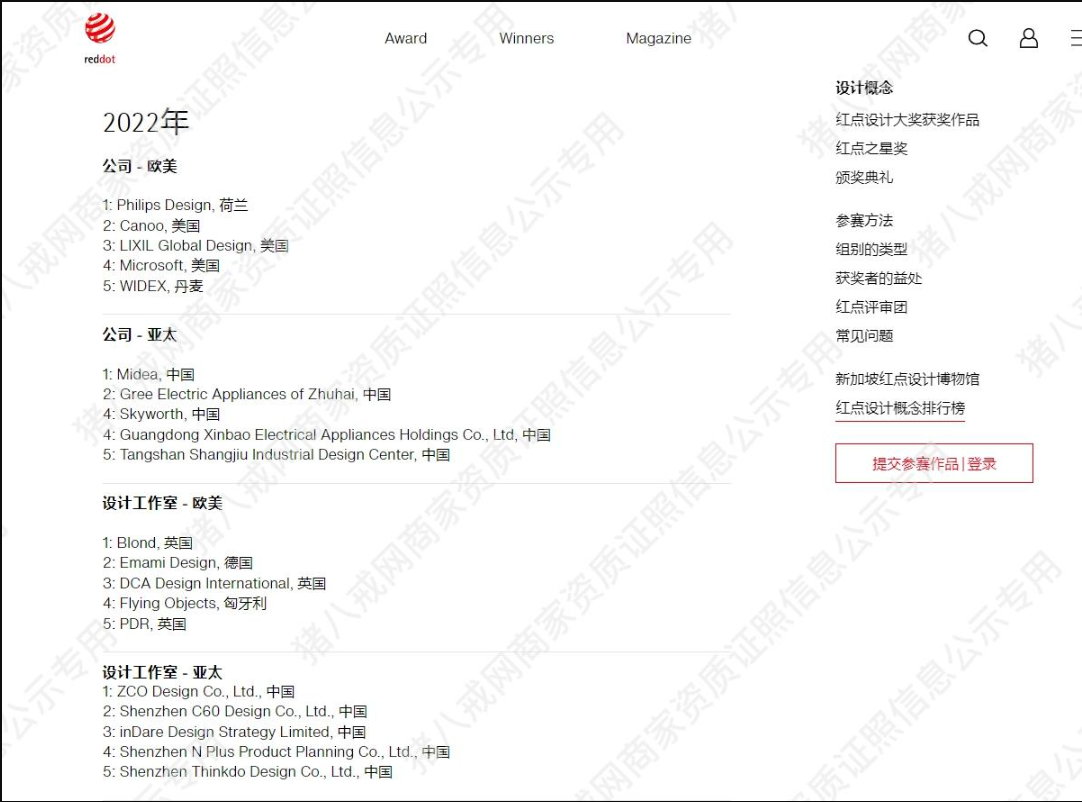Open 红点评审团 link
Screen dimensions: 1082x802
pos(871,307)
